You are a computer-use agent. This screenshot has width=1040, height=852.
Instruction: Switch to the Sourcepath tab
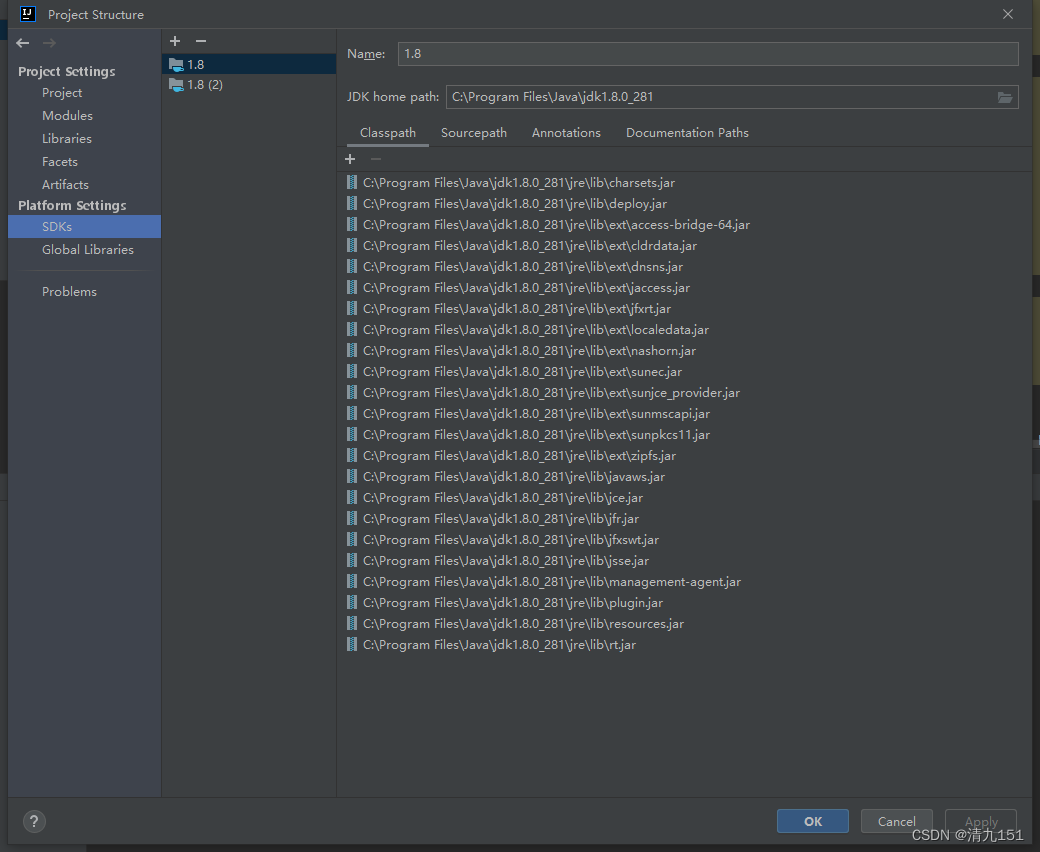click(473, 132)
